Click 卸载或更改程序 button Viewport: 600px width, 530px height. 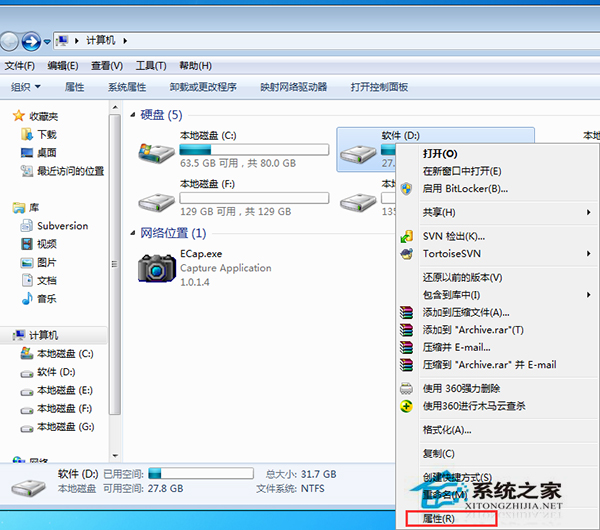(x=203, y=87)
